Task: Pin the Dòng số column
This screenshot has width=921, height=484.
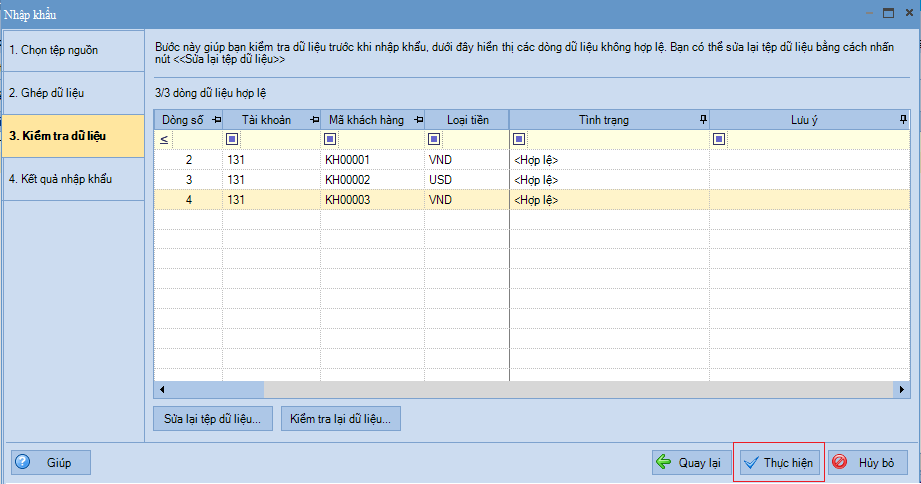Action: coord(216,120)
